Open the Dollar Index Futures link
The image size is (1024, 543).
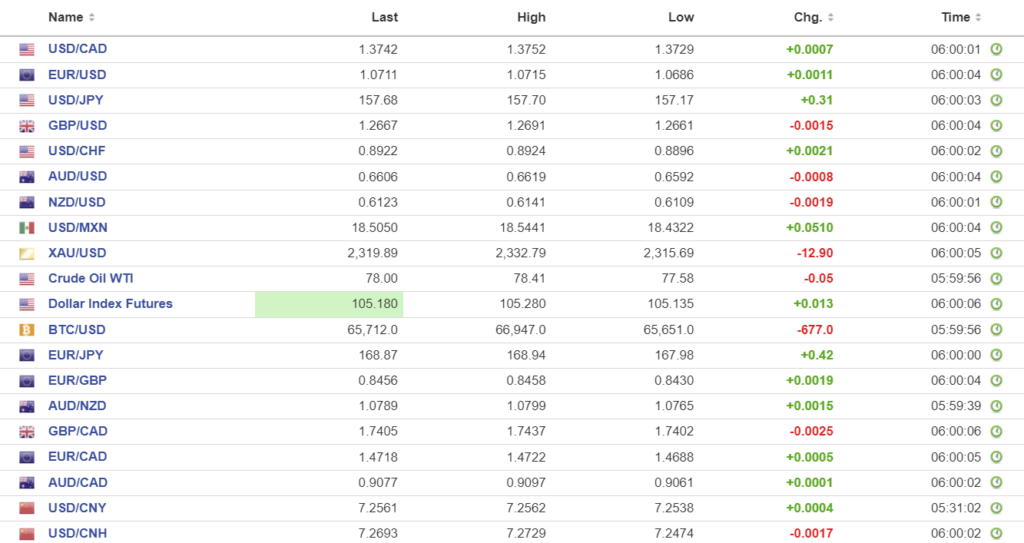(110, 304)
